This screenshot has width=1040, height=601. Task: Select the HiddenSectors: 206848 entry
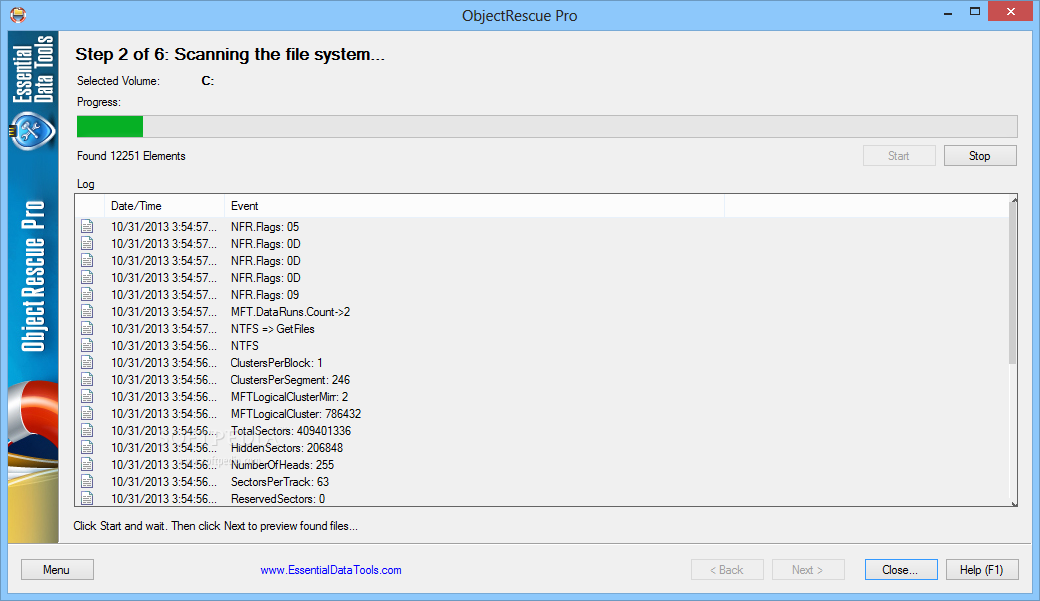coord(287,448)
